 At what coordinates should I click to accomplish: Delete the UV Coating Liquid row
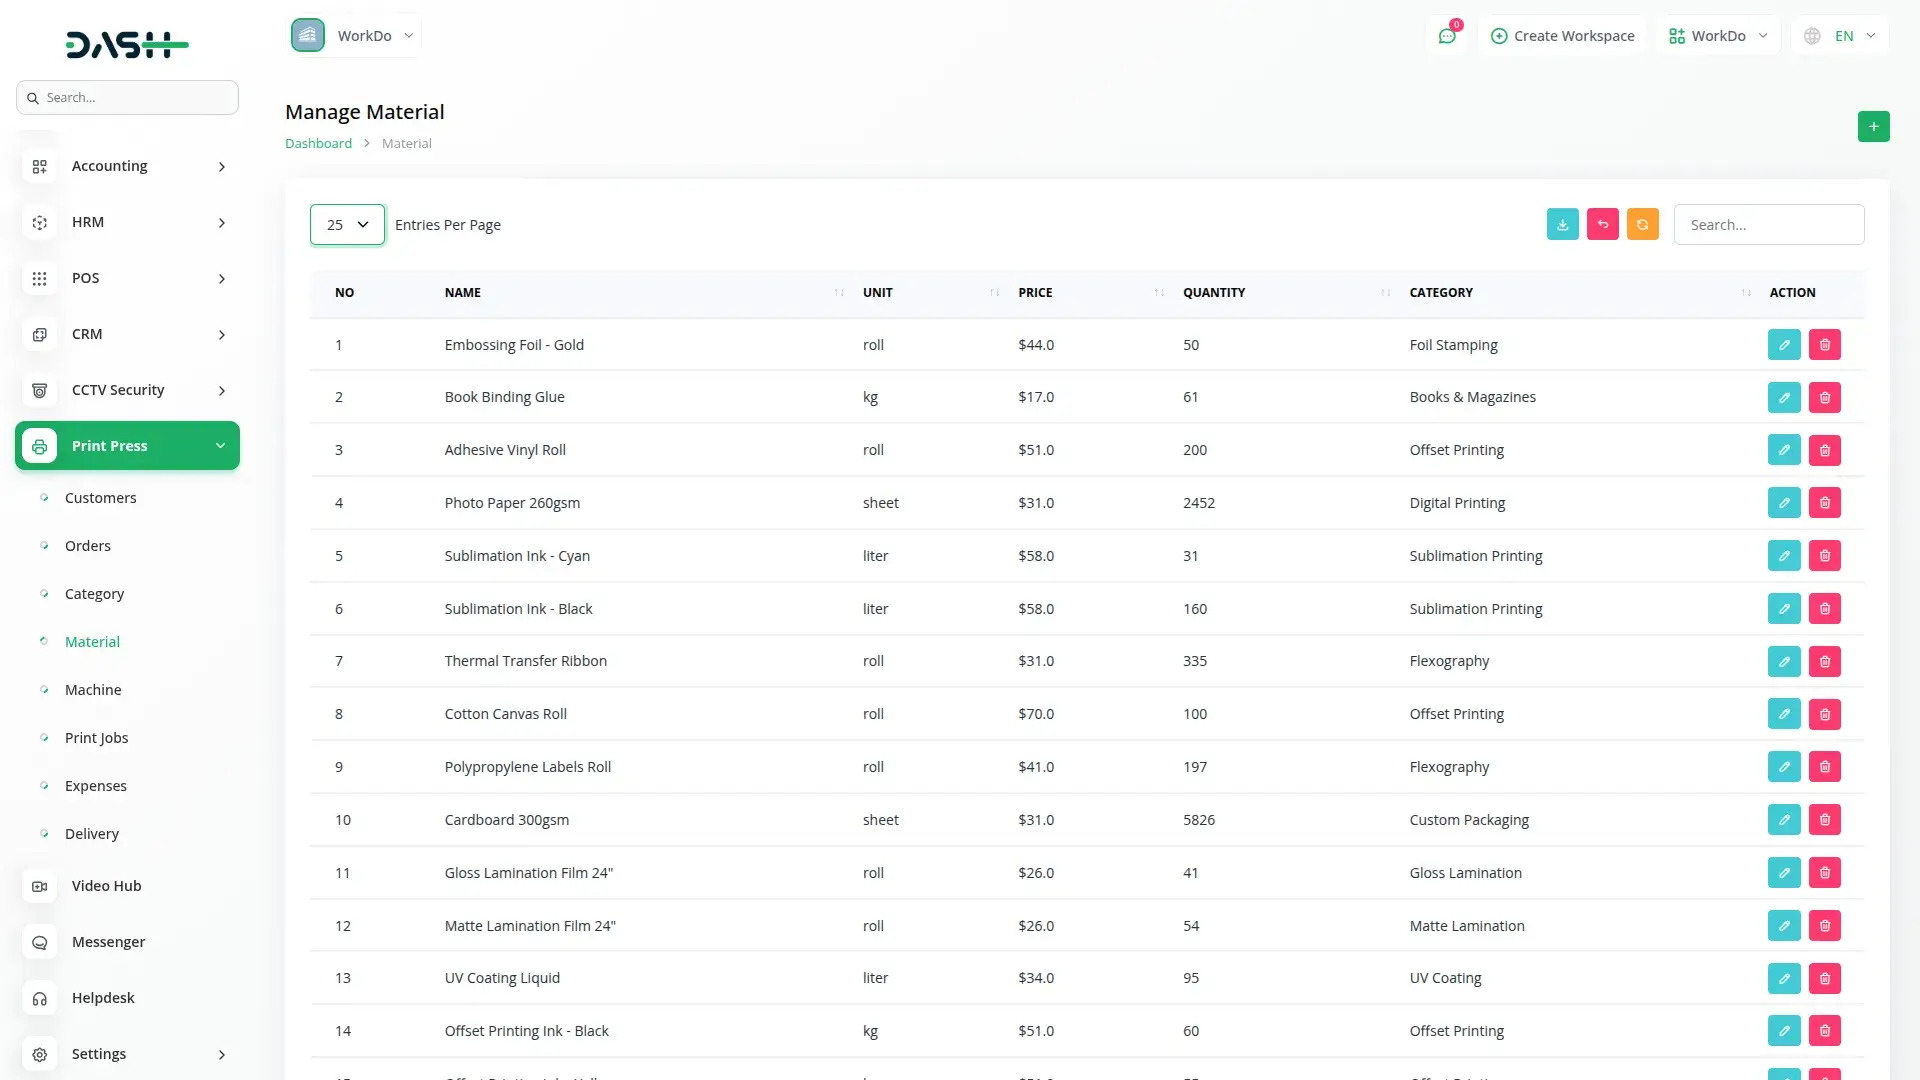(x=1824, y=978)
